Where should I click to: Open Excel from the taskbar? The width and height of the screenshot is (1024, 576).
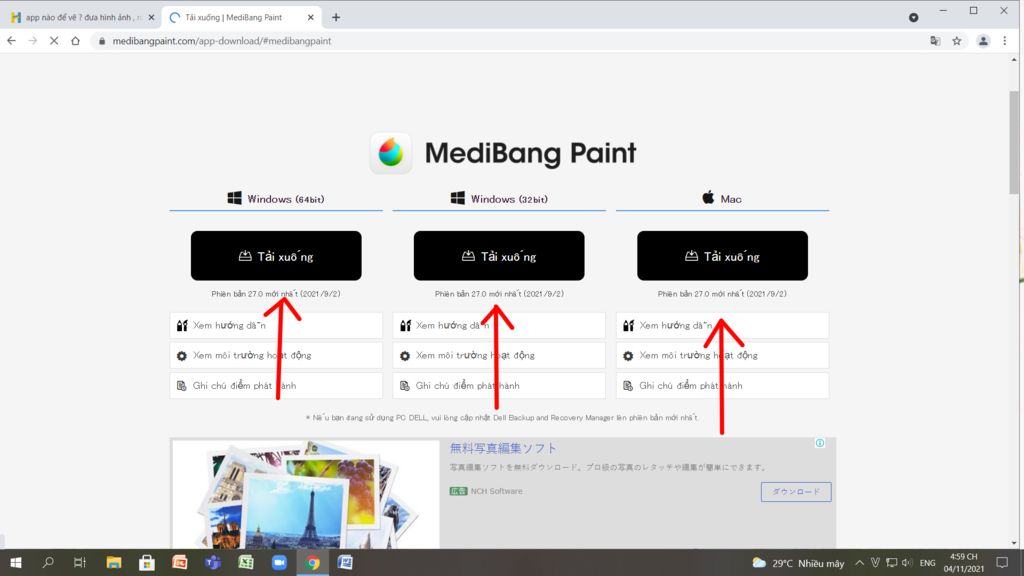(246, 562)
